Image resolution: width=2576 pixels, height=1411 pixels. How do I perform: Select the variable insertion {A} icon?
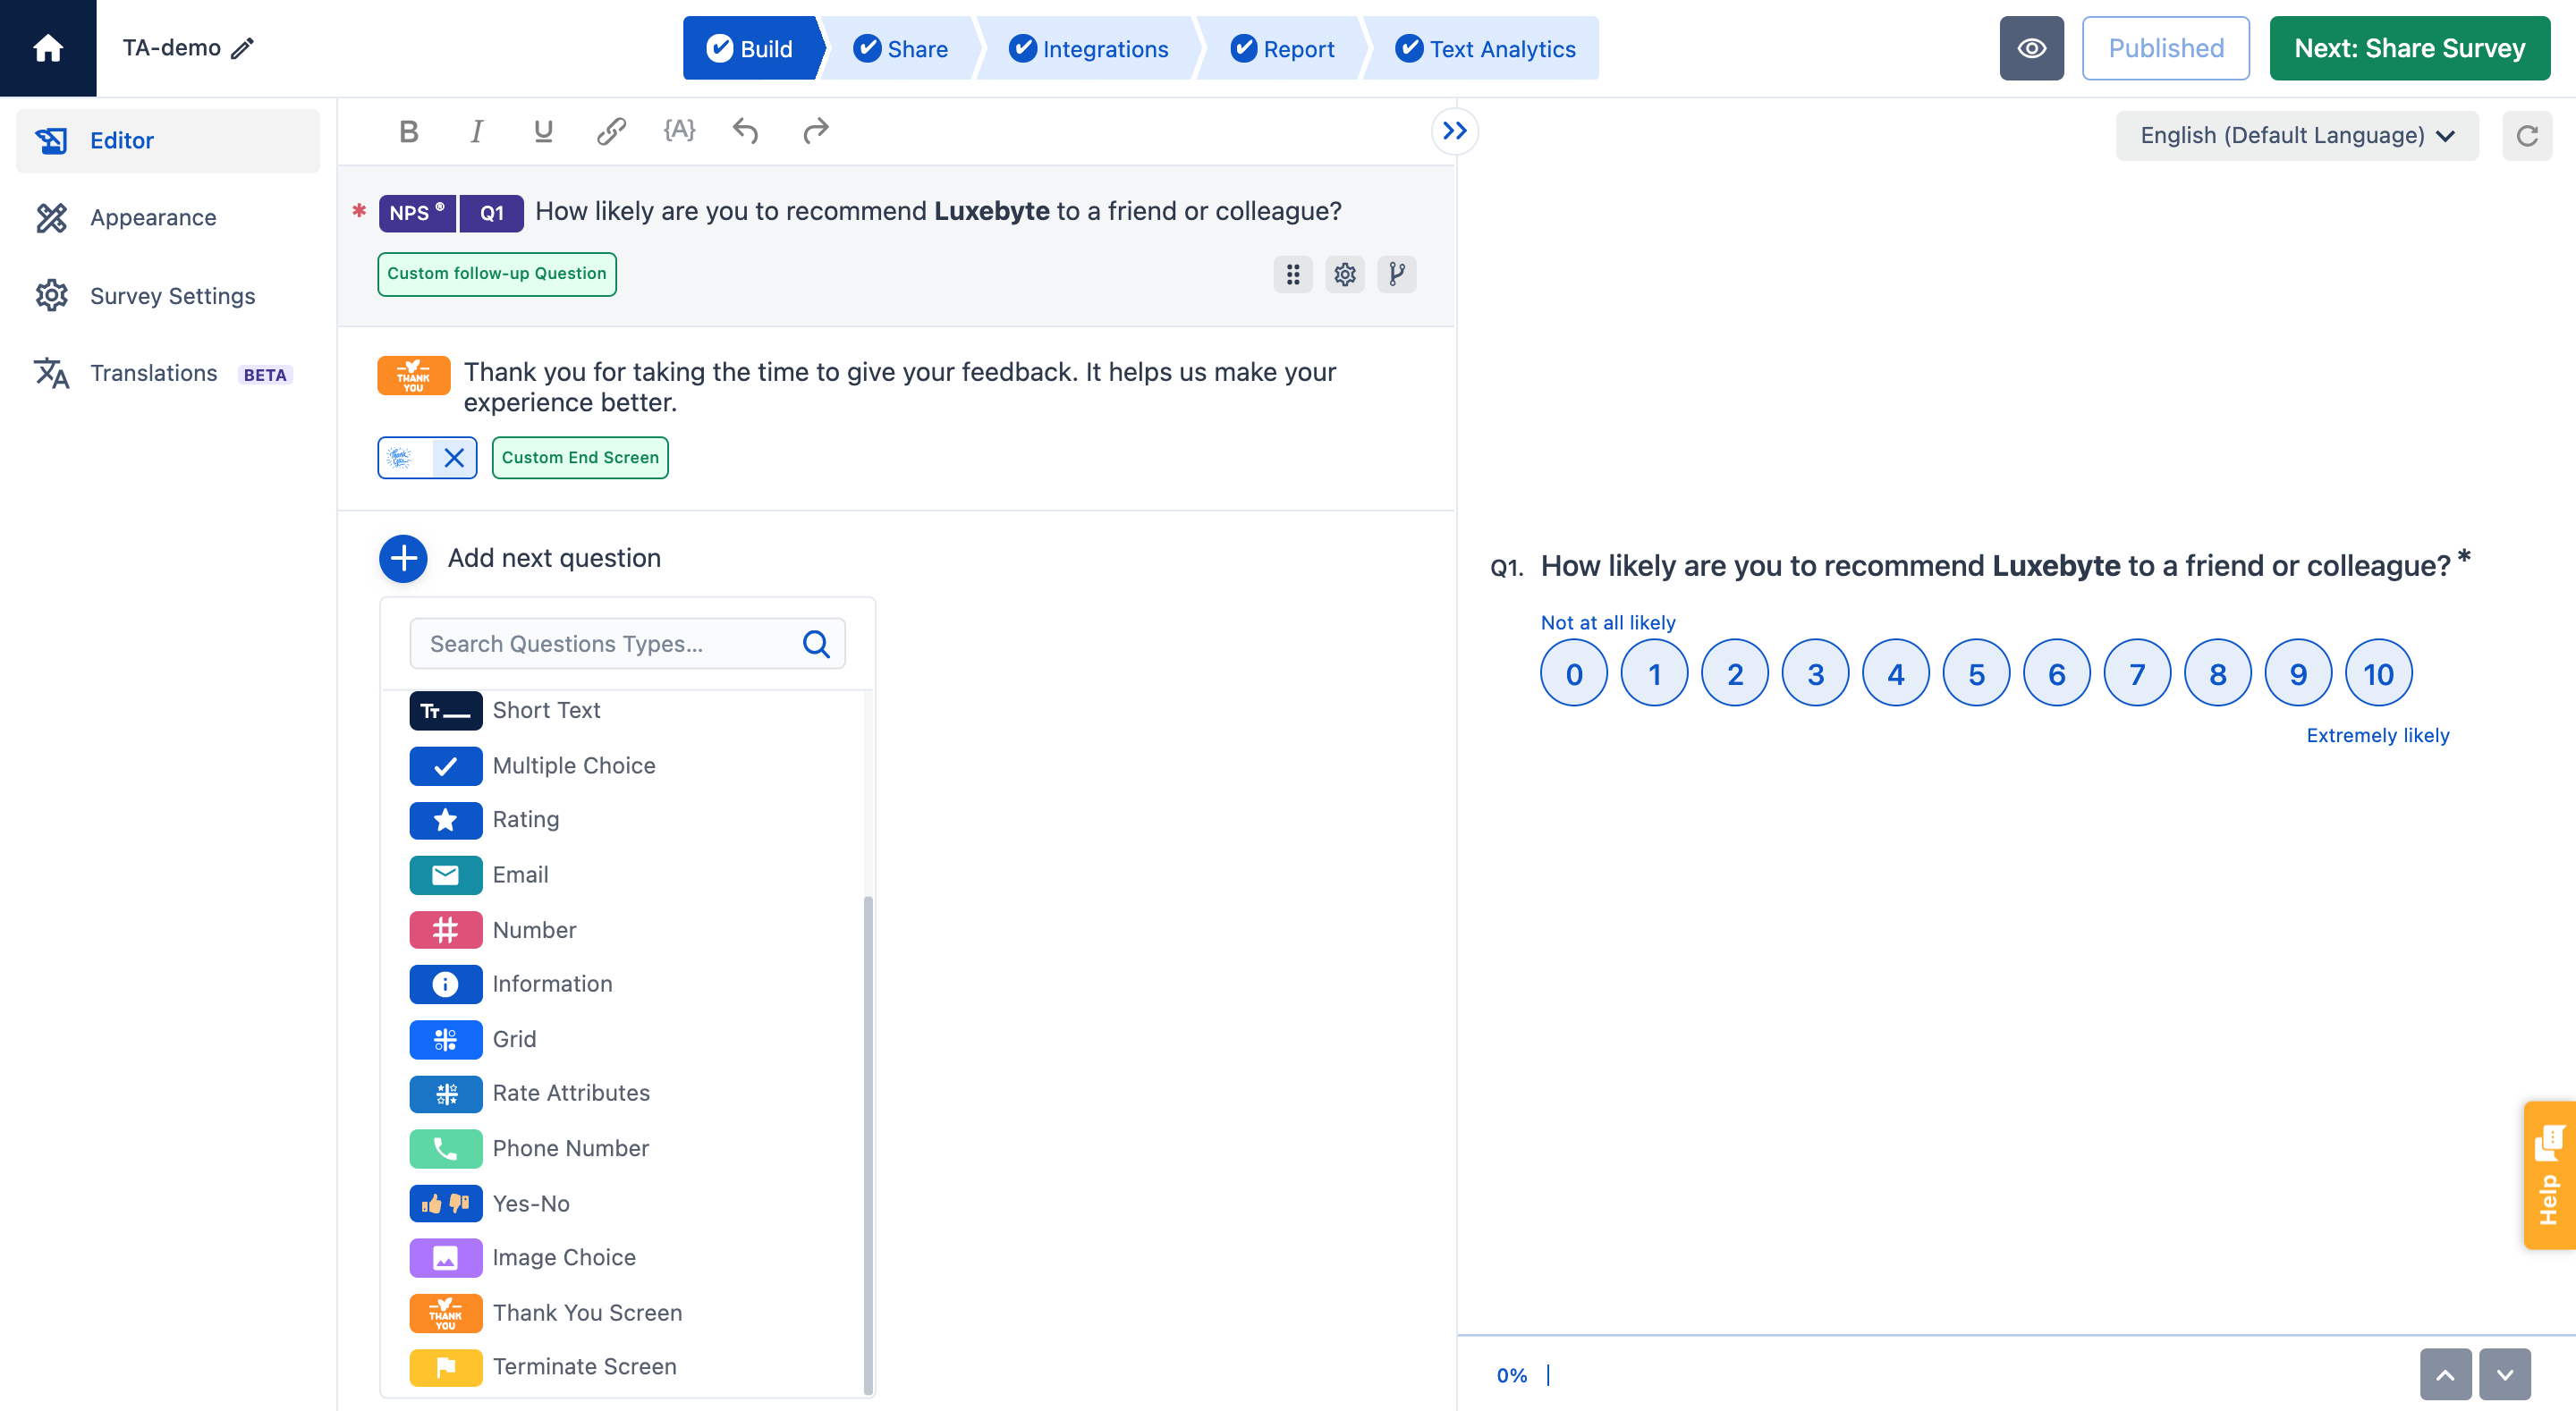679,130
